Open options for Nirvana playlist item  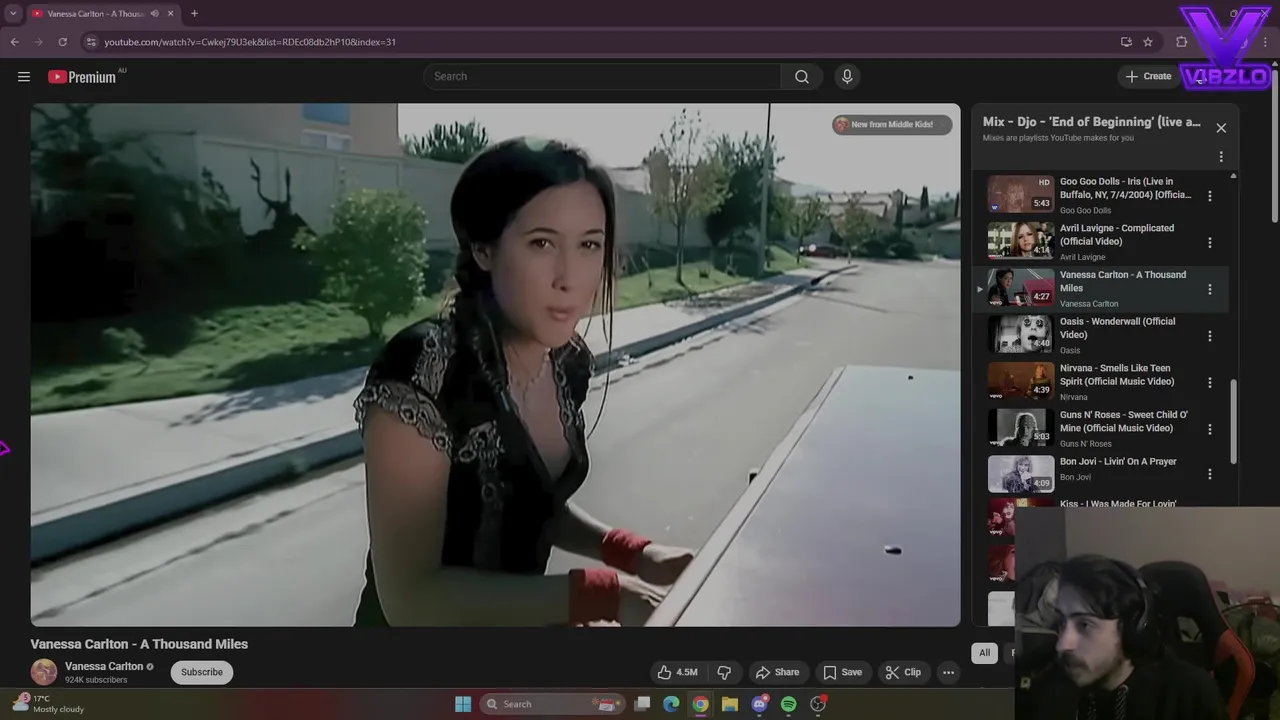pos(1210,382)
